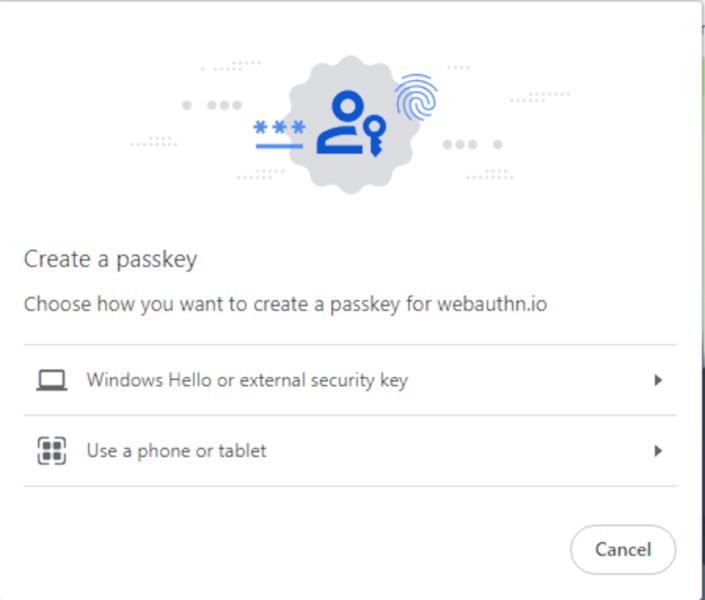Screen dimensions: 705x600
Task: Click the QR code phone icon
Action: (x=52, y=451)
